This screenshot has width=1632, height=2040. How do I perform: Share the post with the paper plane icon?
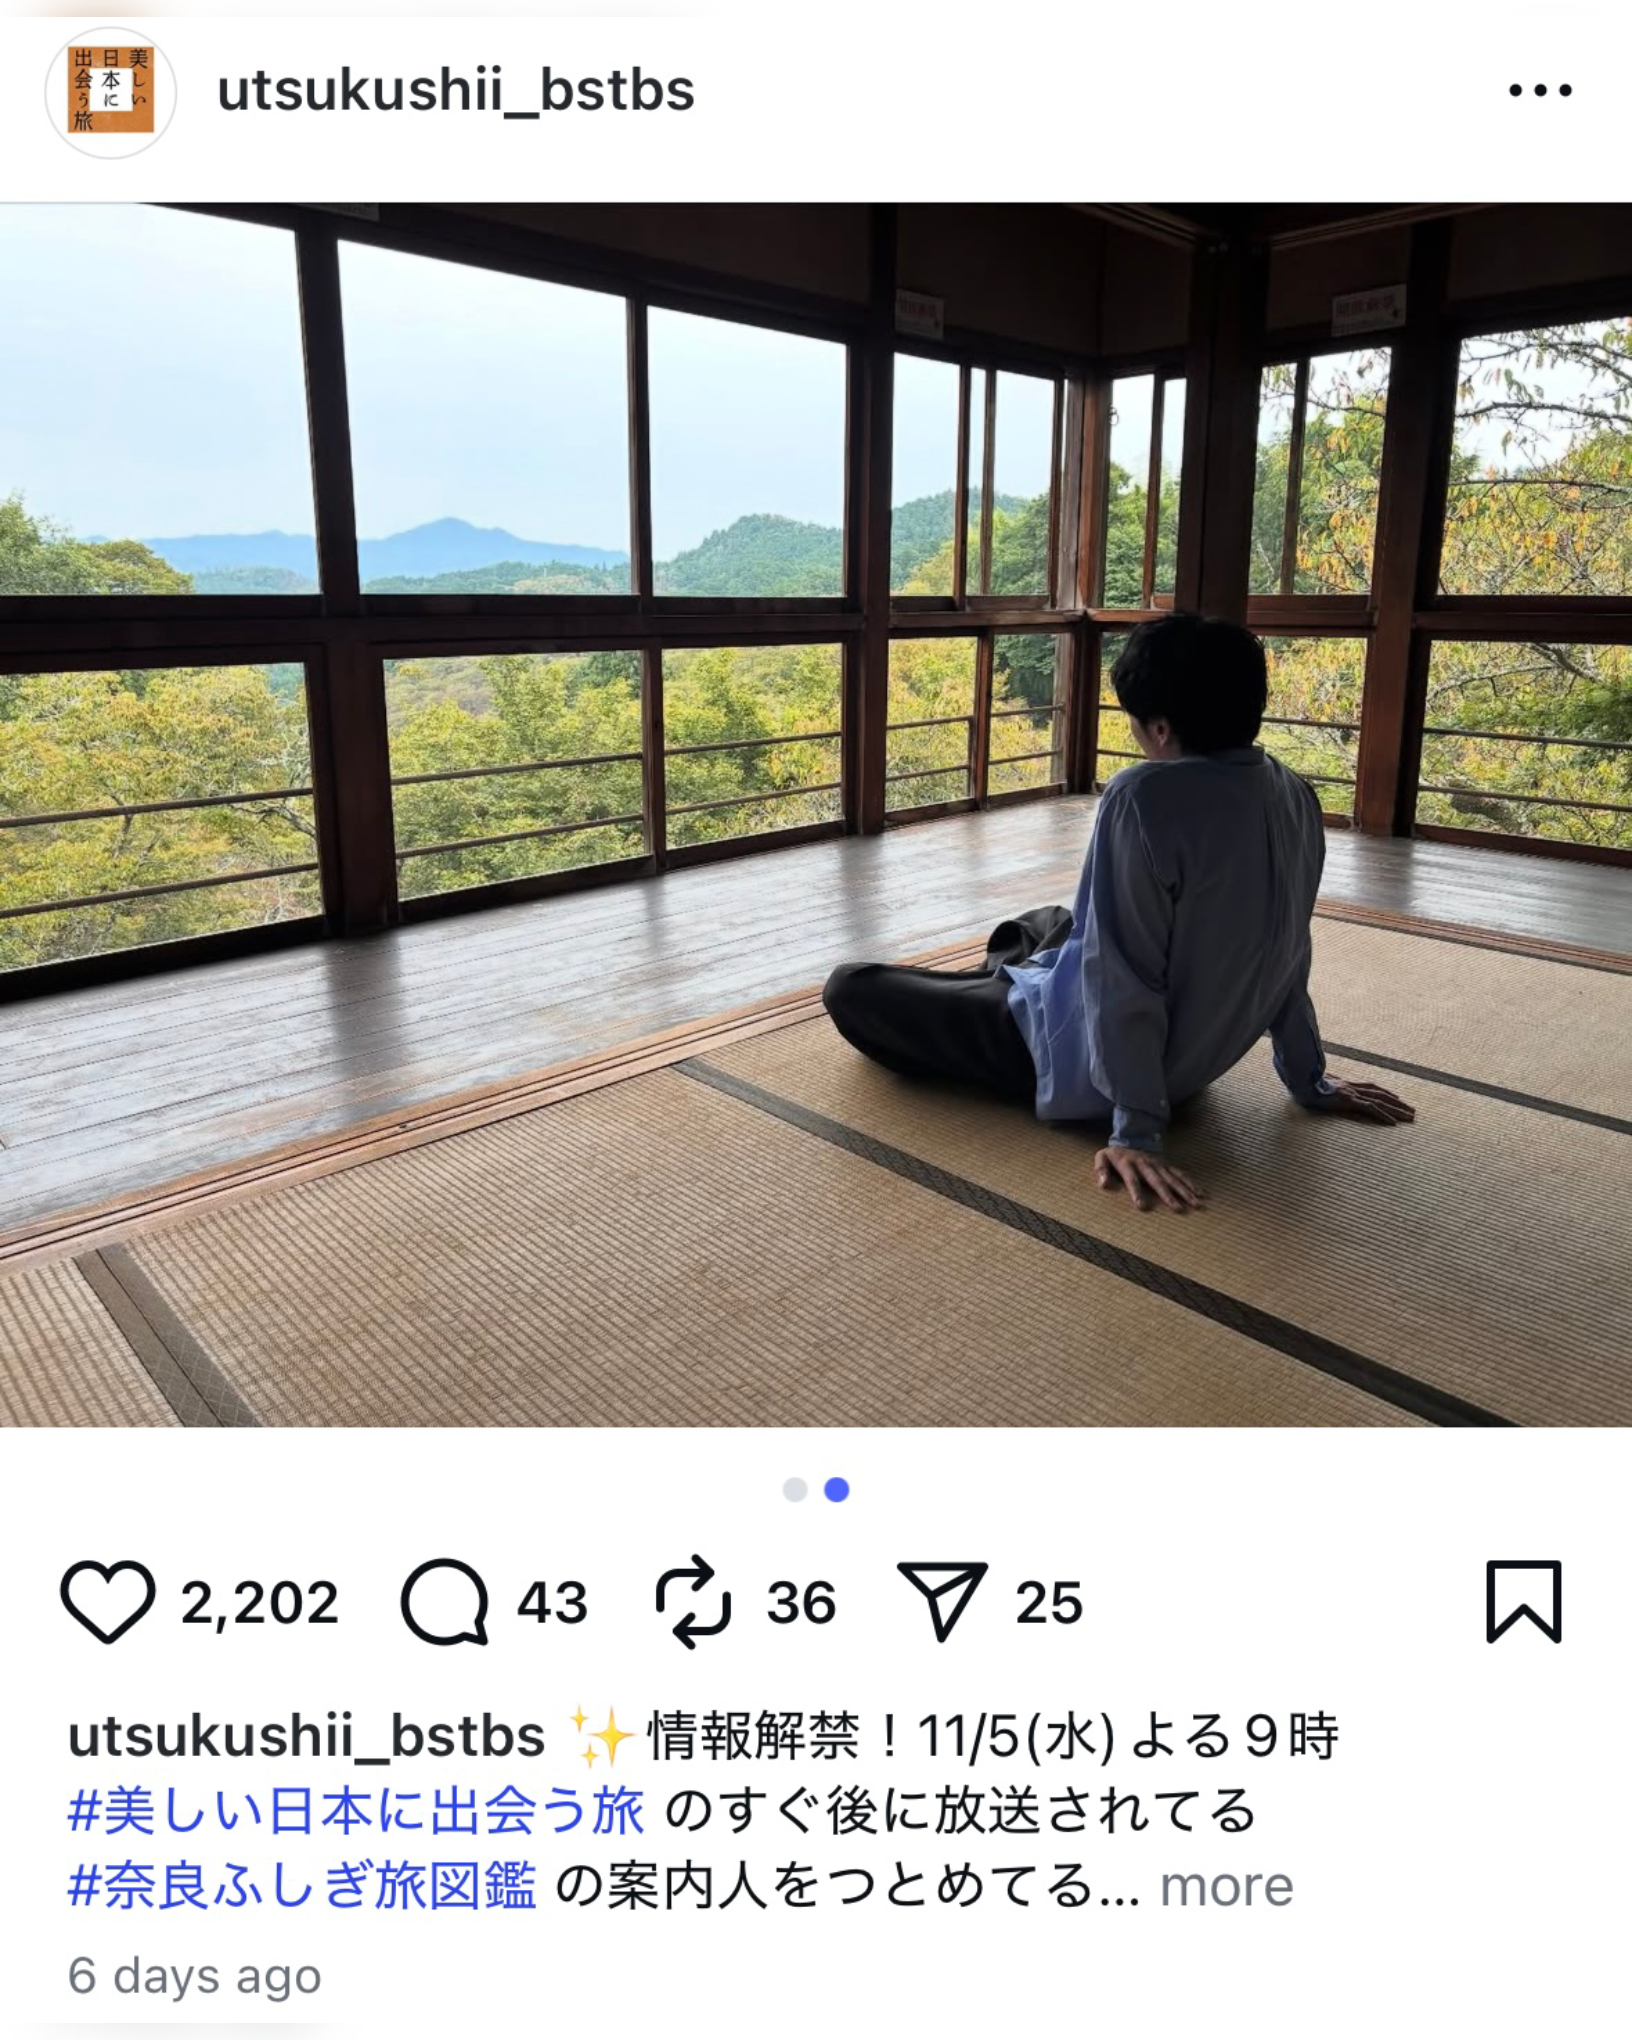click(x=942, y=1602)
